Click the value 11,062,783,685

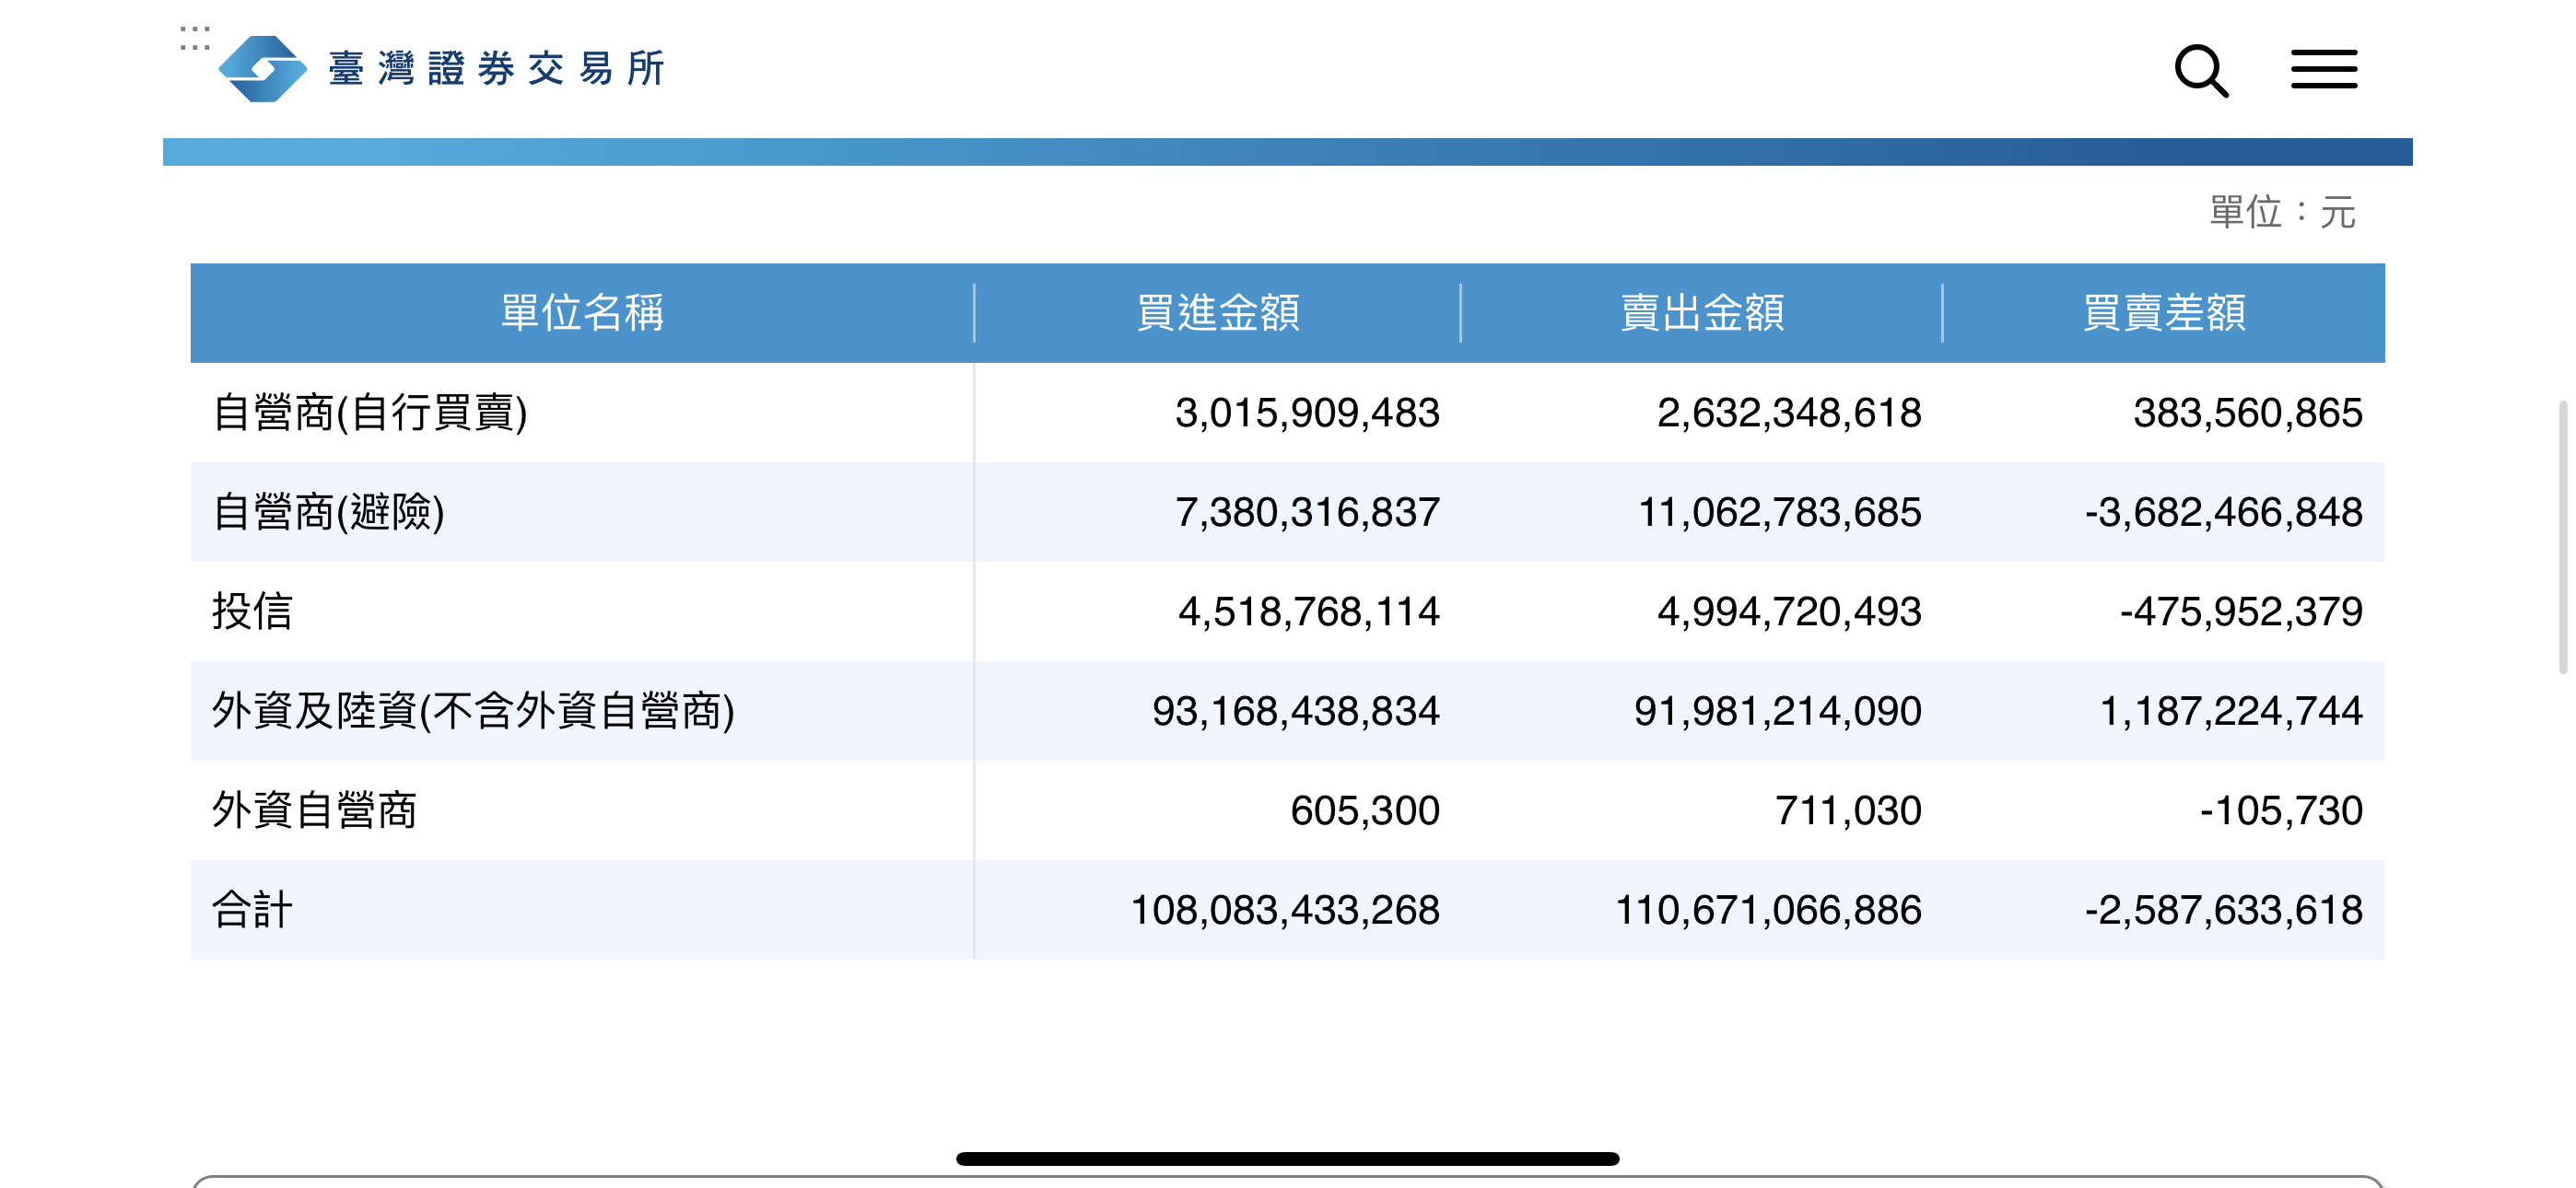tap(1780, 512)
